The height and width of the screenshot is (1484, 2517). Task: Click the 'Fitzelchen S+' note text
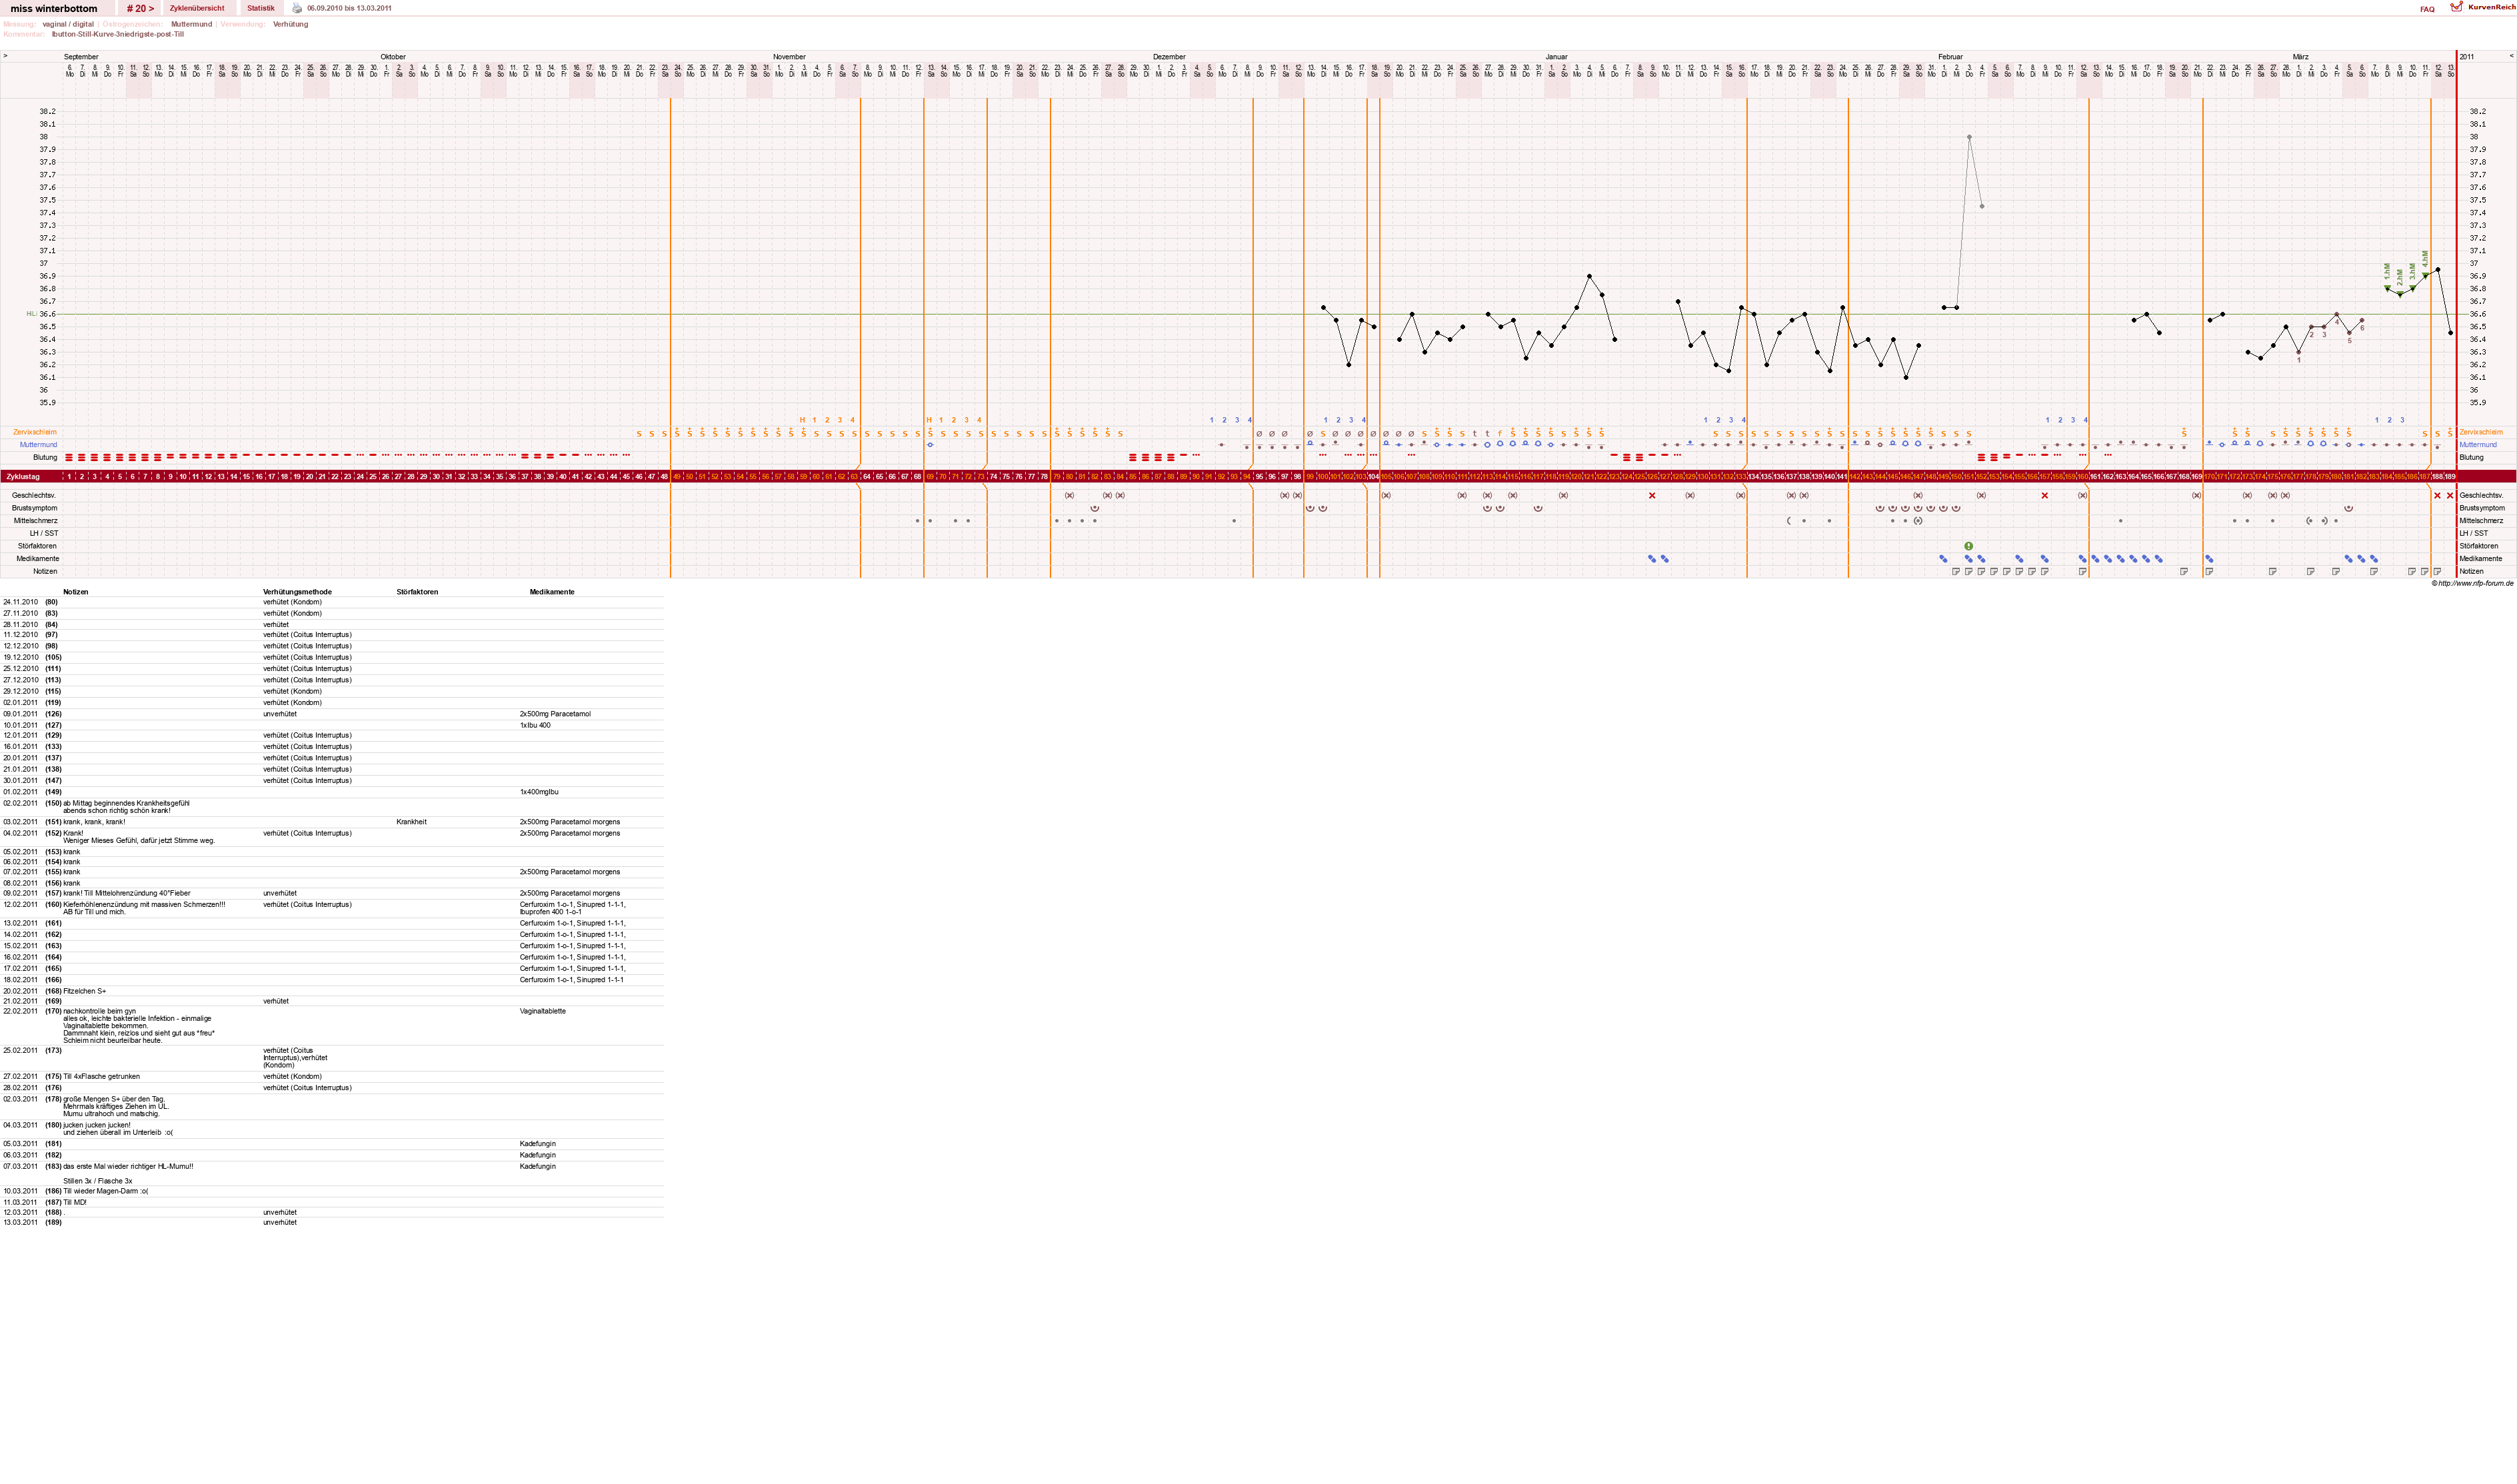pos(84,991)
